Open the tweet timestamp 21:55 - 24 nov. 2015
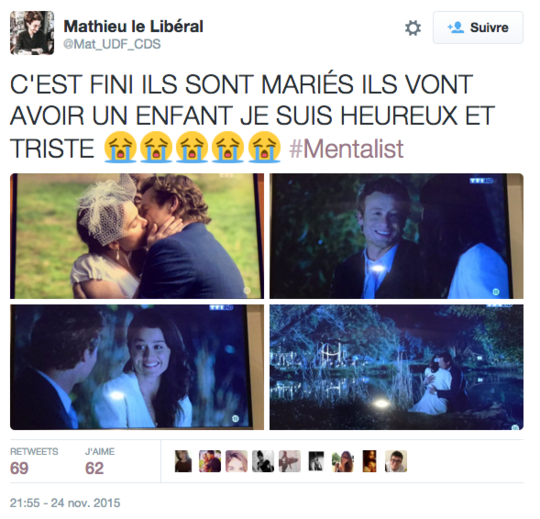This screenshot has height=519, width=540. (x=65, y=503)
